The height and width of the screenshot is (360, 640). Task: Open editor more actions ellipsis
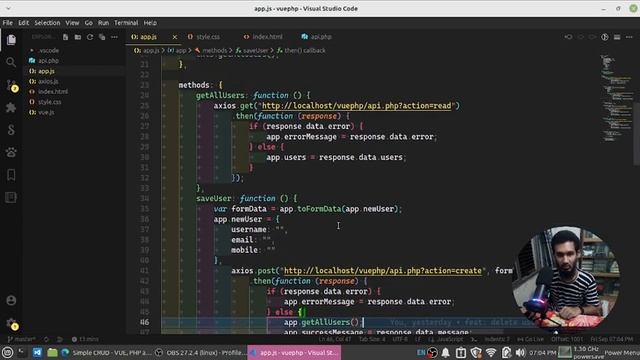pyautogui.click(x=629, y=37)
